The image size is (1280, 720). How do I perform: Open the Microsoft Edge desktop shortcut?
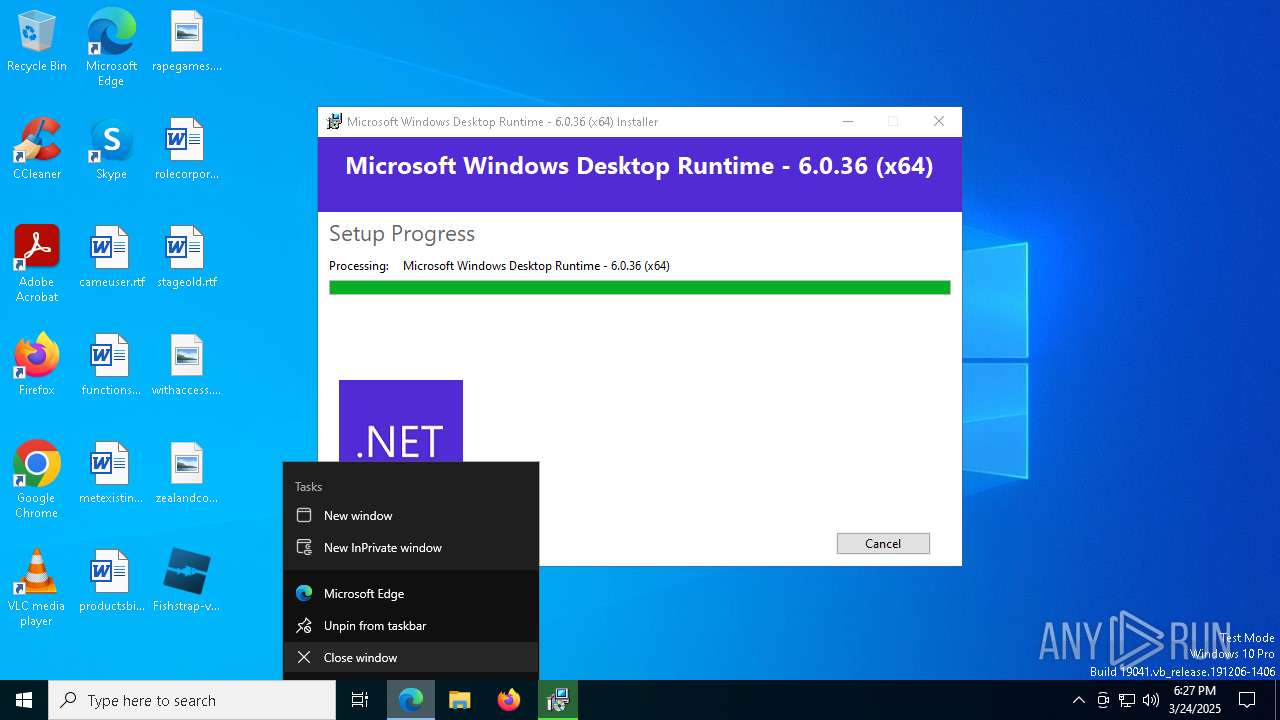tap(111, 48)
